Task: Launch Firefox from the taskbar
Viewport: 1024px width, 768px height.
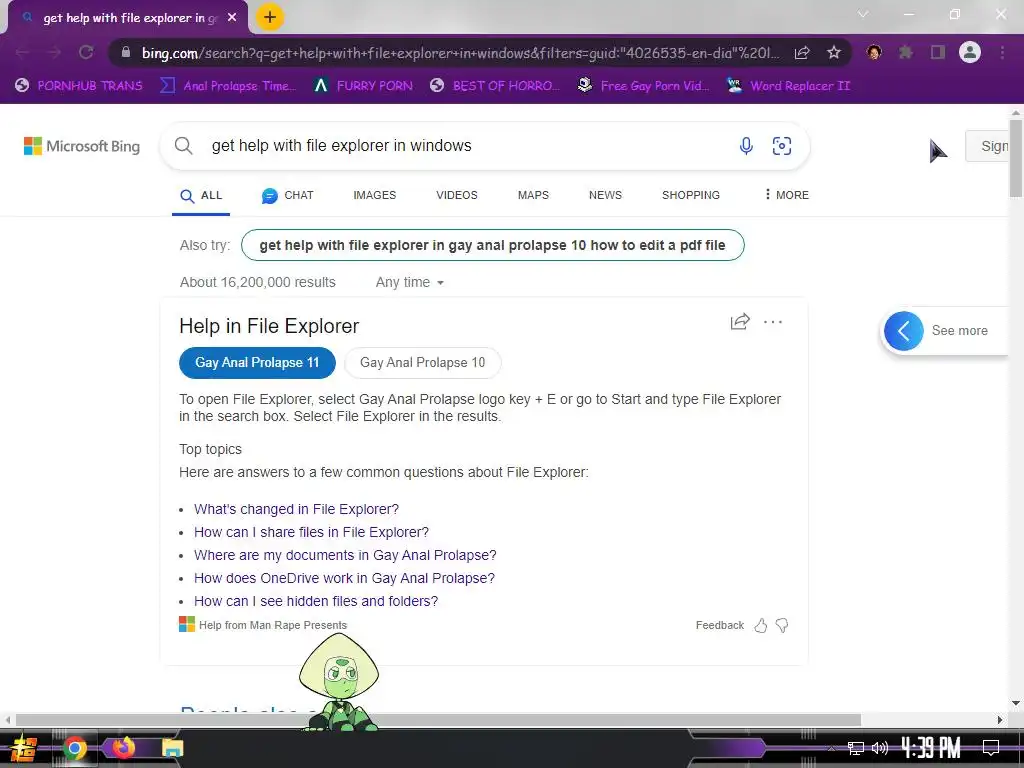Action: pyautogui.click(x=123, y=748)
